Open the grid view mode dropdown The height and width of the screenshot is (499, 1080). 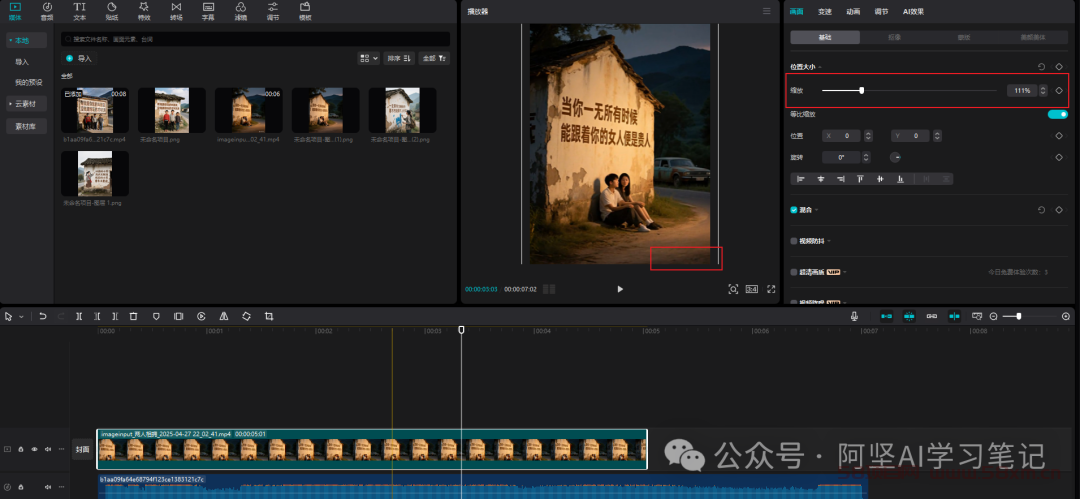(x=368, y=58)
